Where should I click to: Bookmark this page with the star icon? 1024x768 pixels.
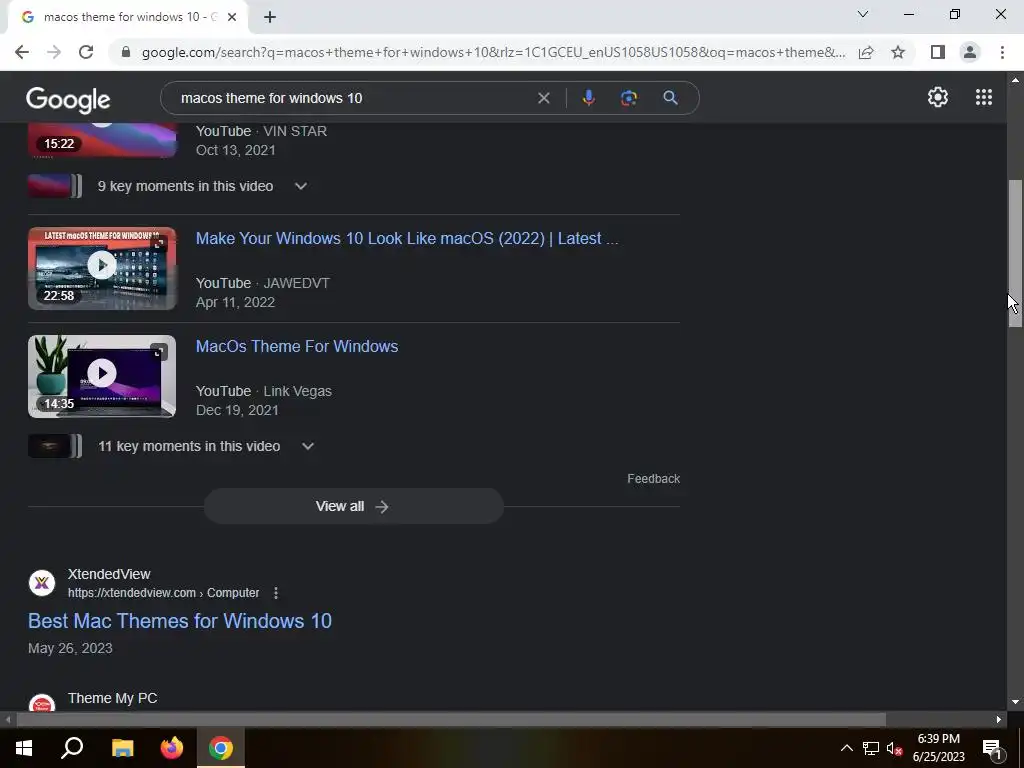[898, 52]
